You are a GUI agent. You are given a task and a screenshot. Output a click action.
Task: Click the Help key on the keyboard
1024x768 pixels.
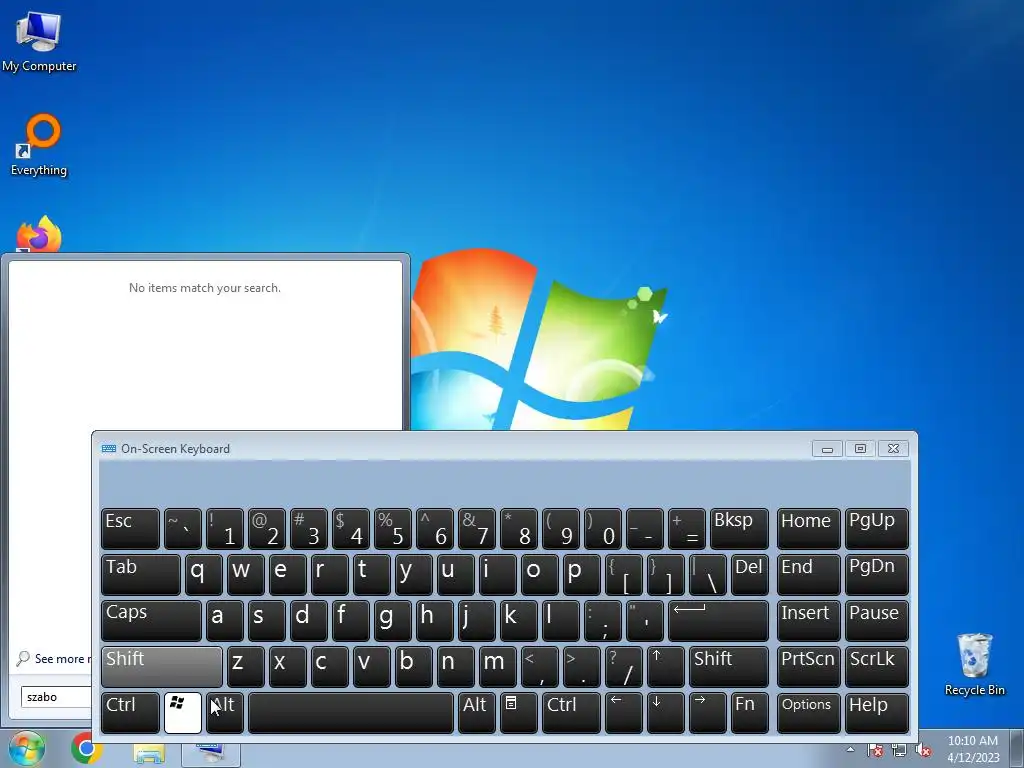[876, 712]
